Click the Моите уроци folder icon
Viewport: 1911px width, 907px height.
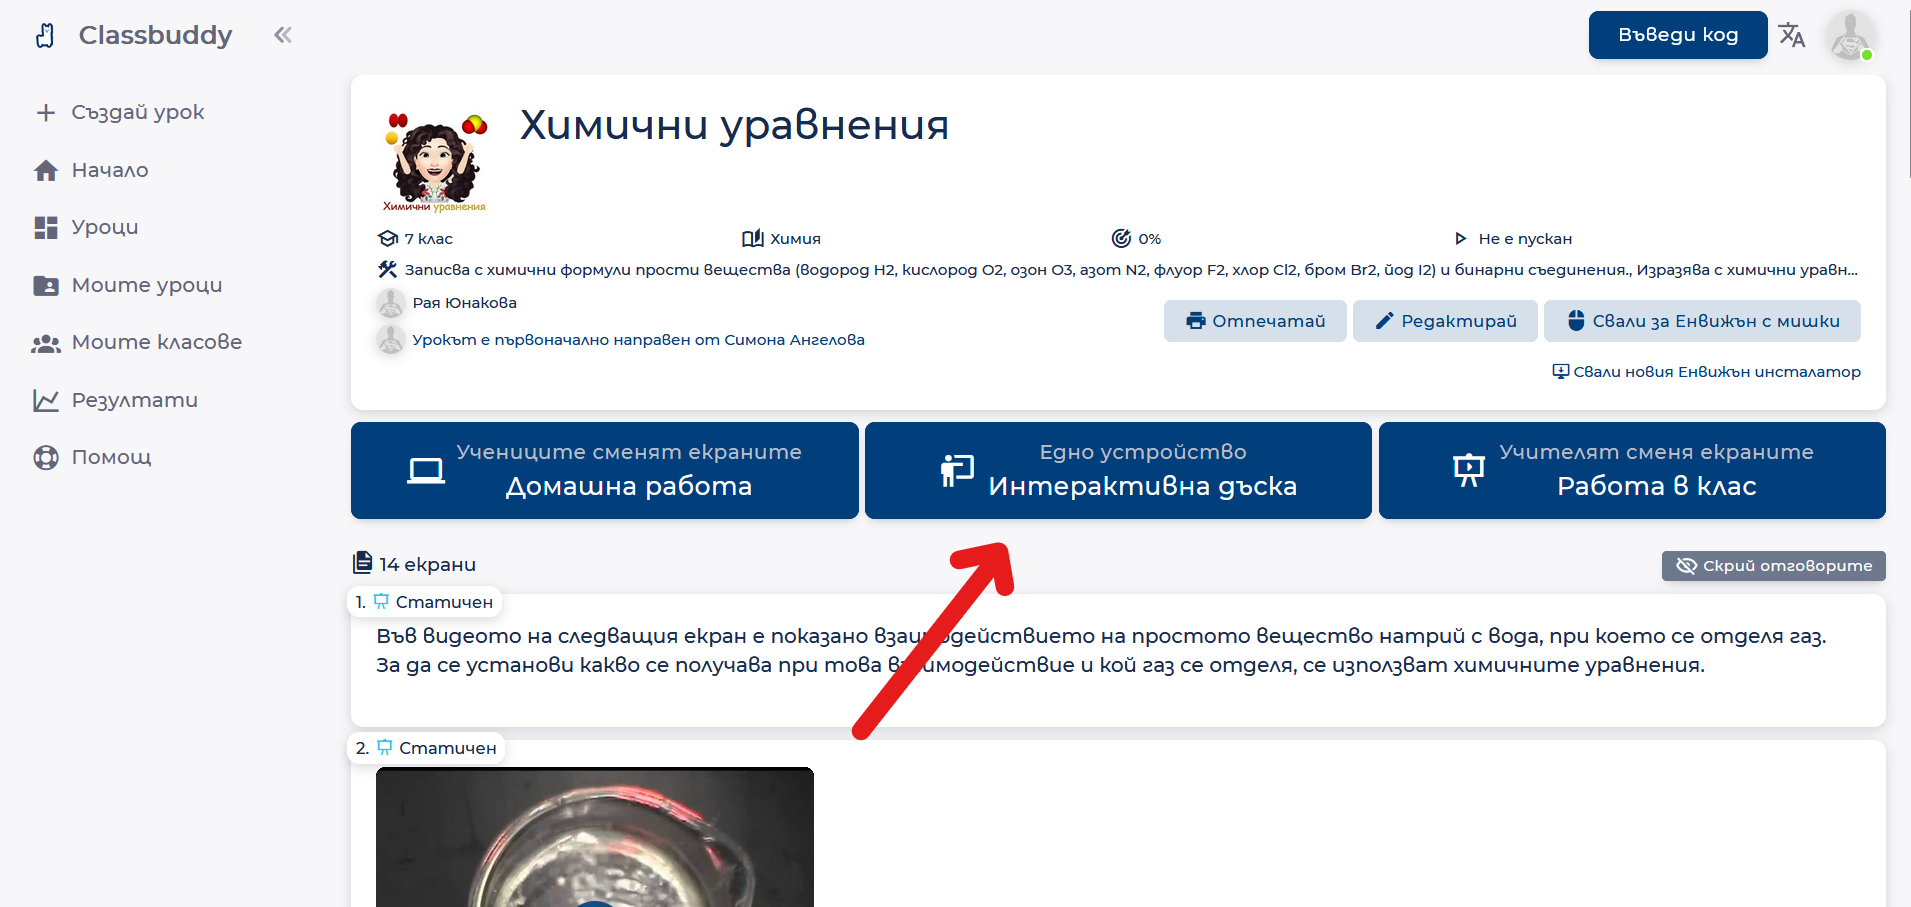tap(46, 285)
